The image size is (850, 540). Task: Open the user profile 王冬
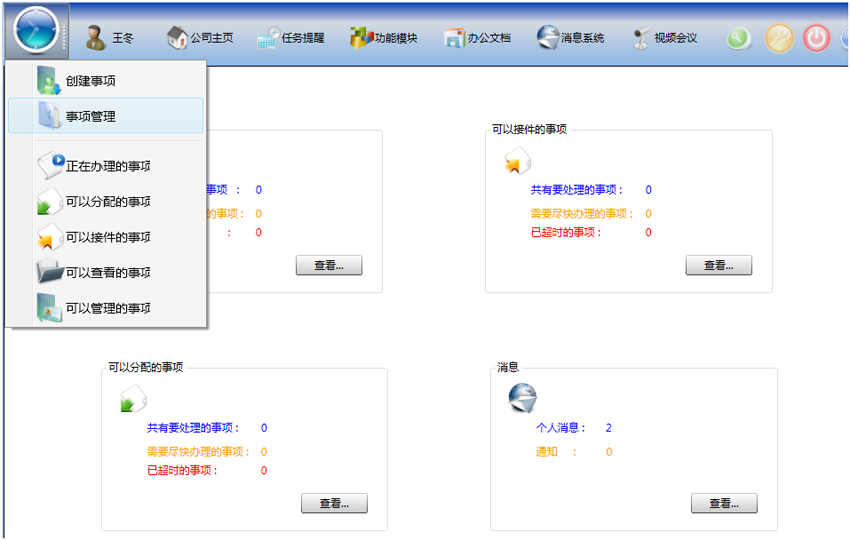(110, 38)
